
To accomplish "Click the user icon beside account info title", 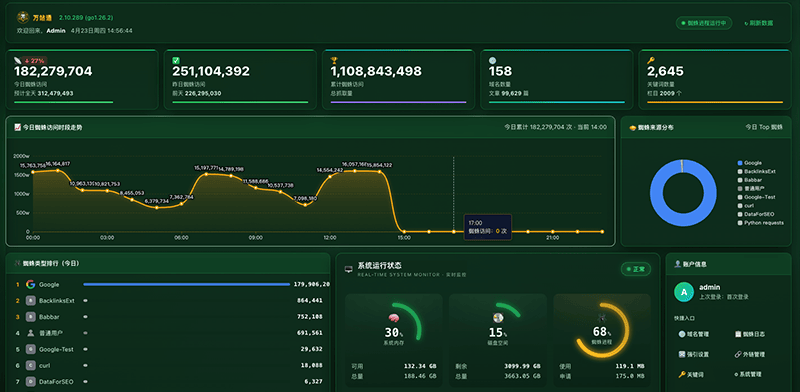I will pyautogui.click(x=678, y=264).
